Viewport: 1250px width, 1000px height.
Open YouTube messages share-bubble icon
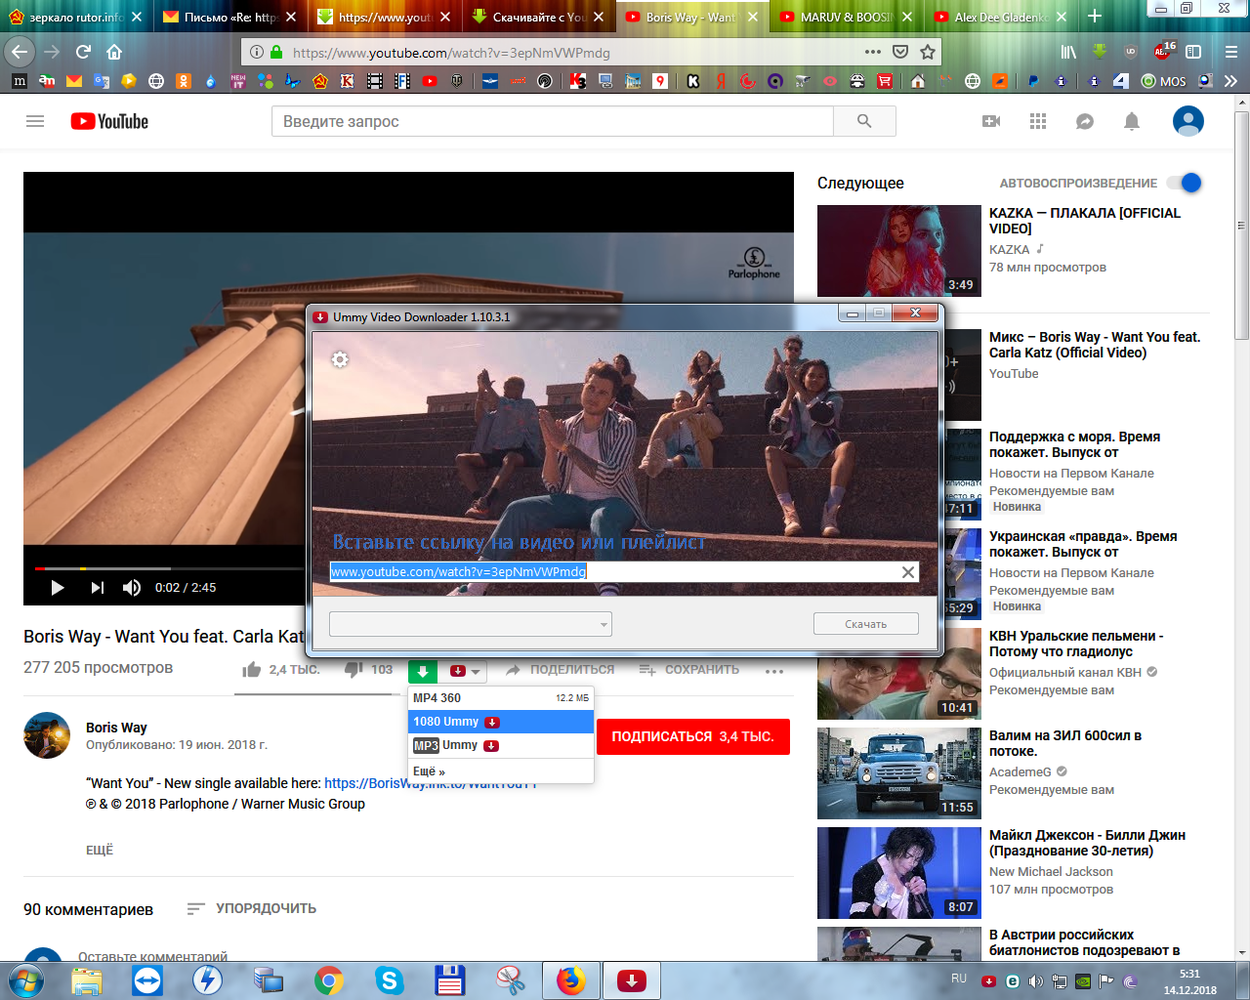[1085, 121]
